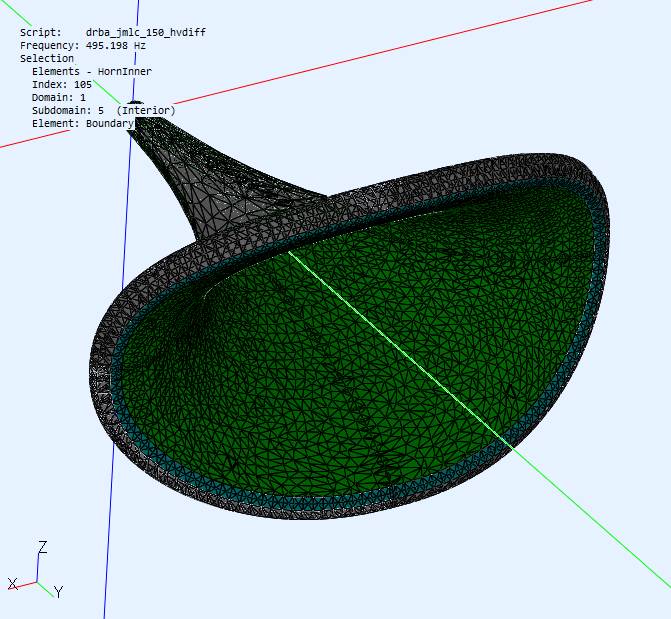Click the X axis label
The width and height of the screenshot is (671, 619).
click(x=13, y=584)
